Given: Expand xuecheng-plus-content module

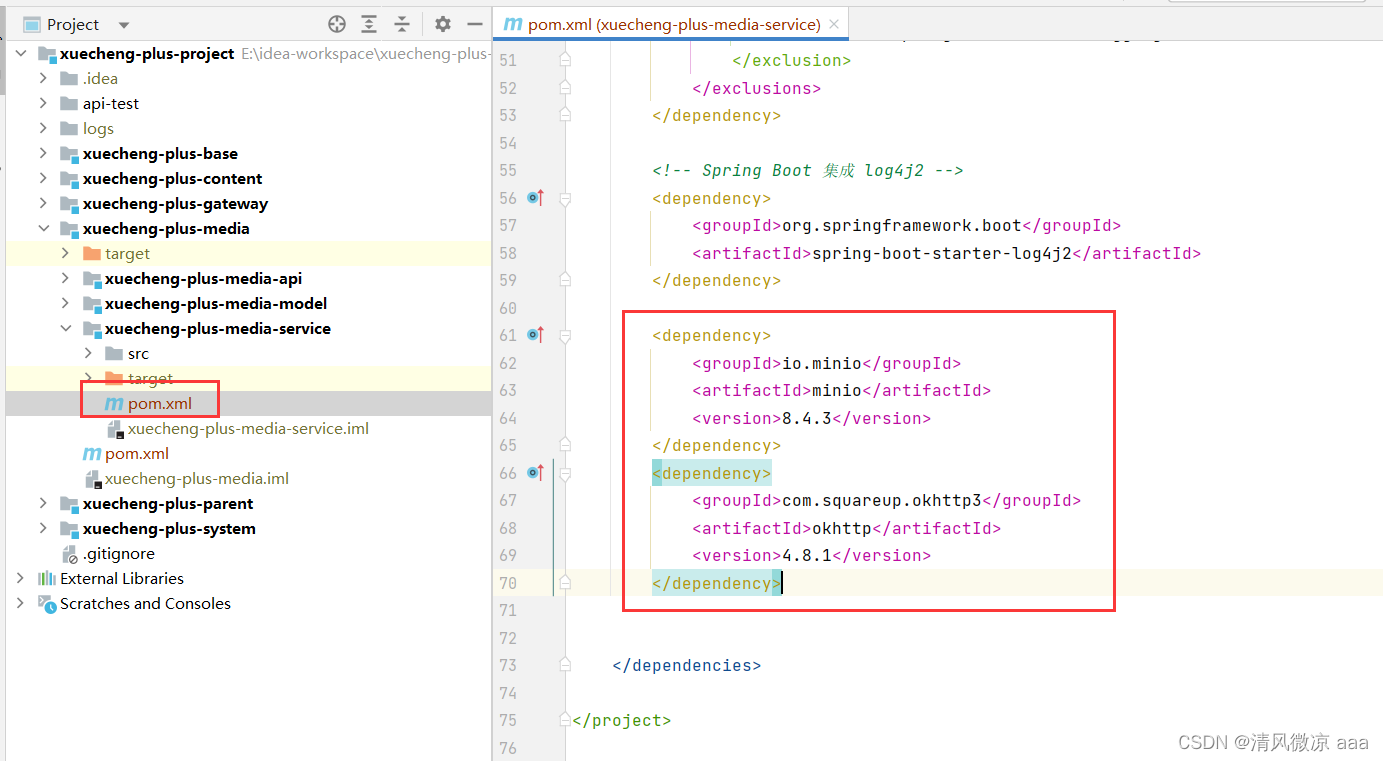Looking at the screenshot, I should [43, 178].
